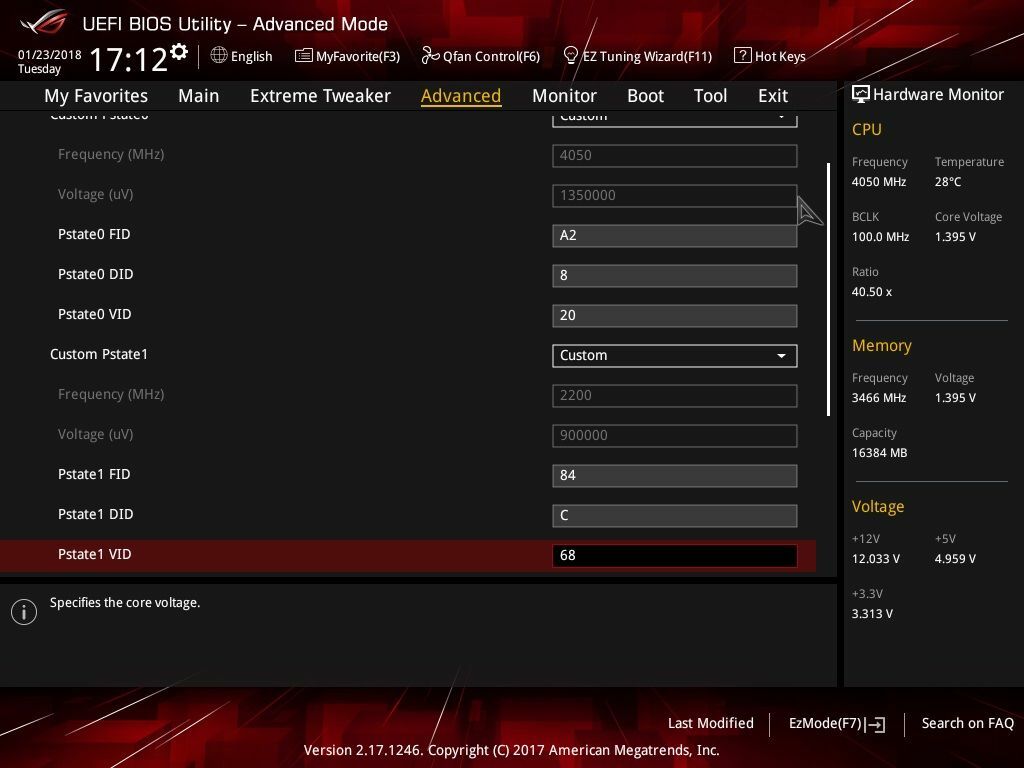The height and width of the screenshot is (768, 1024).
Task: Switch to the Main tab
Action: [199, 96]
